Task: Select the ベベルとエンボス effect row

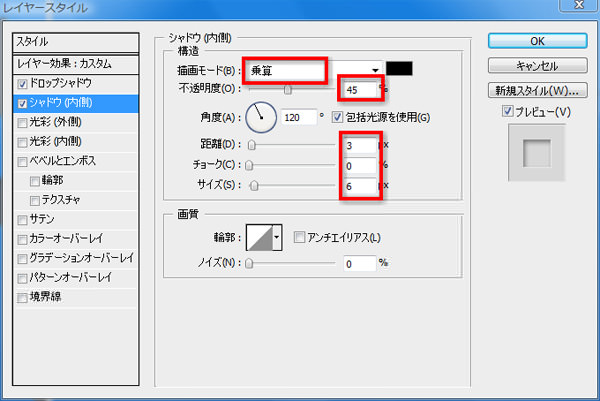Action: [x=75, y=161]
